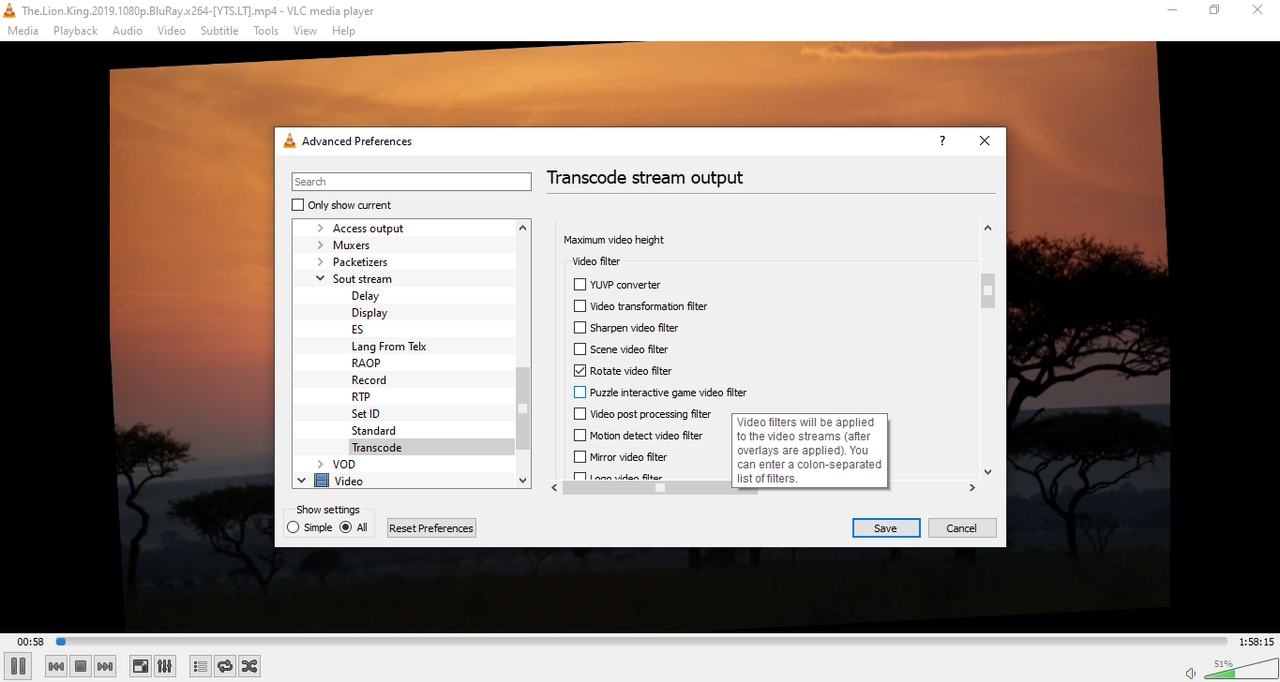Check Only show current option

point(298,205)
